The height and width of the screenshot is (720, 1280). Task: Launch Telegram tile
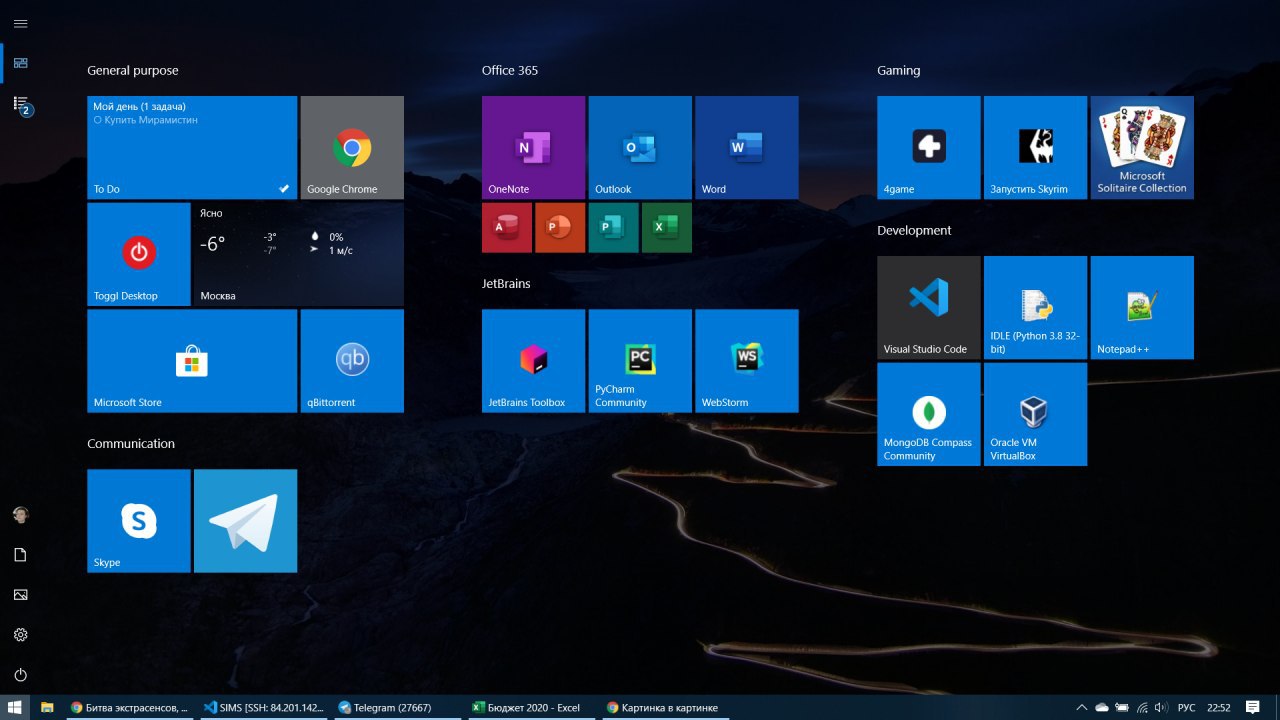[245, 521]
